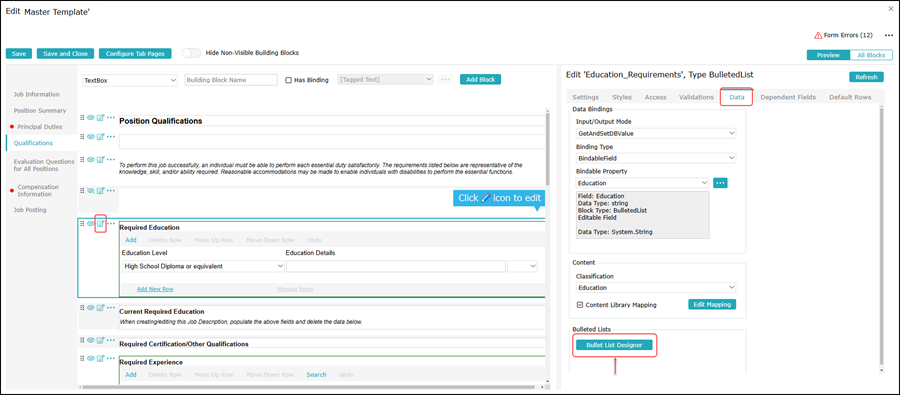Screen dimensions: 900x395
Task: Click edit icon for Current Required Education block
Action: coord(100,308)
